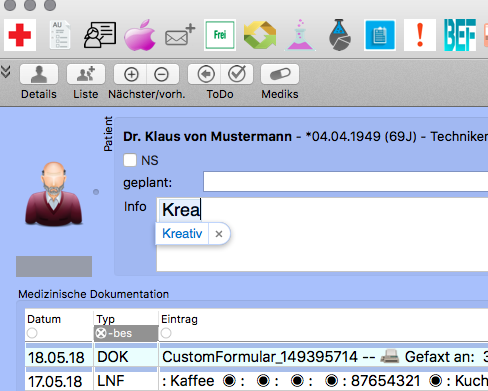This screenshot has height=391, width=488.
Task: Select the DOK type cell
Action: click(x=126, y=357)
